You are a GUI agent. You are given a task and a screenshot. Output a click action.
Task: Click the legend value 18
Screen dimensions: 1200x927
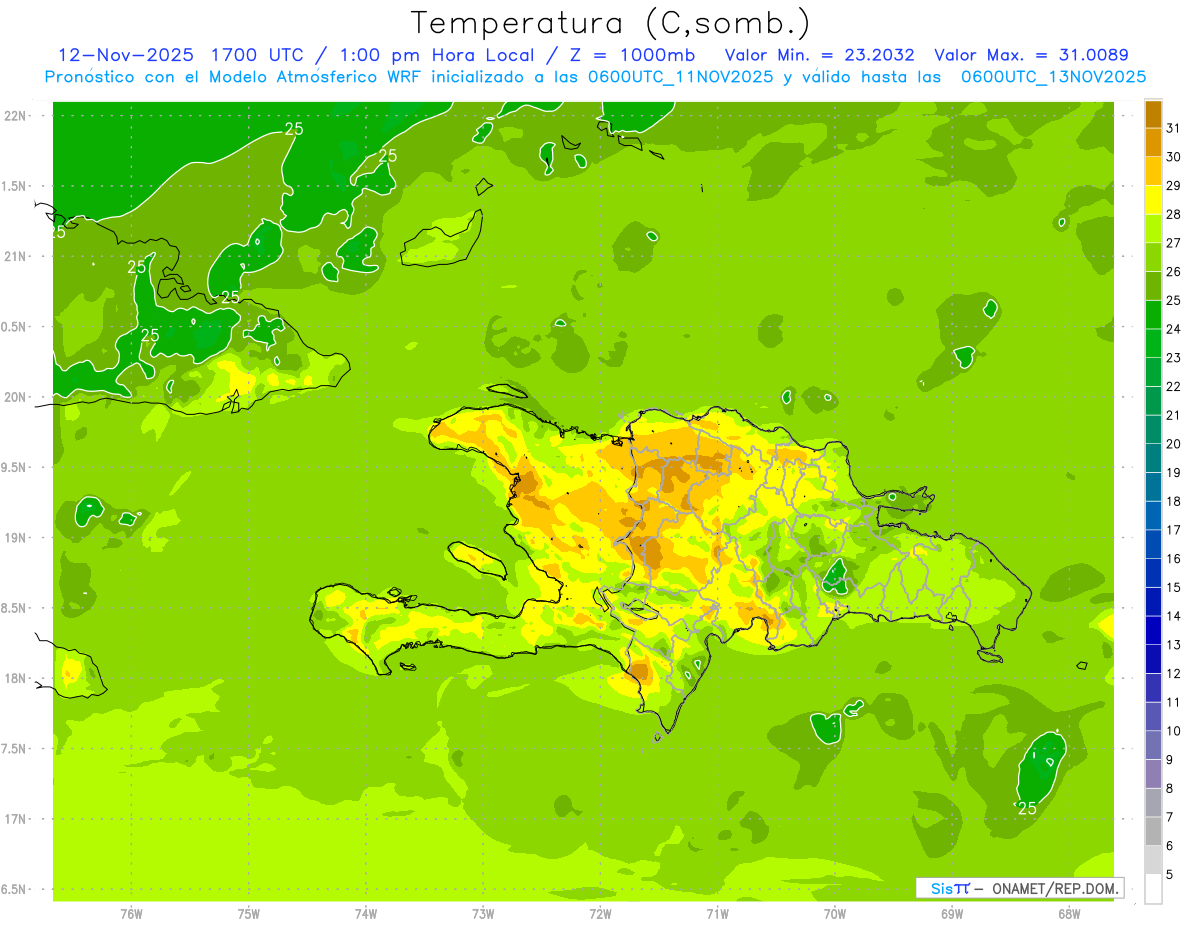1173,501
